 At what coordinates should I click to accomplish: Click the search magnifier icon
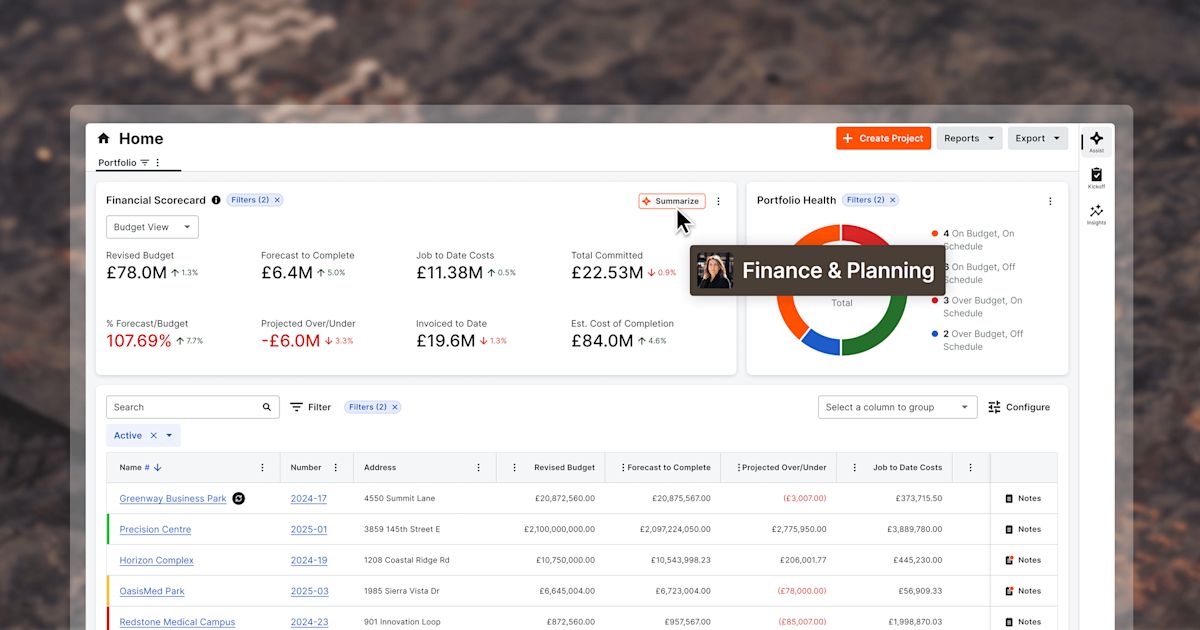(x=267, y=407)
